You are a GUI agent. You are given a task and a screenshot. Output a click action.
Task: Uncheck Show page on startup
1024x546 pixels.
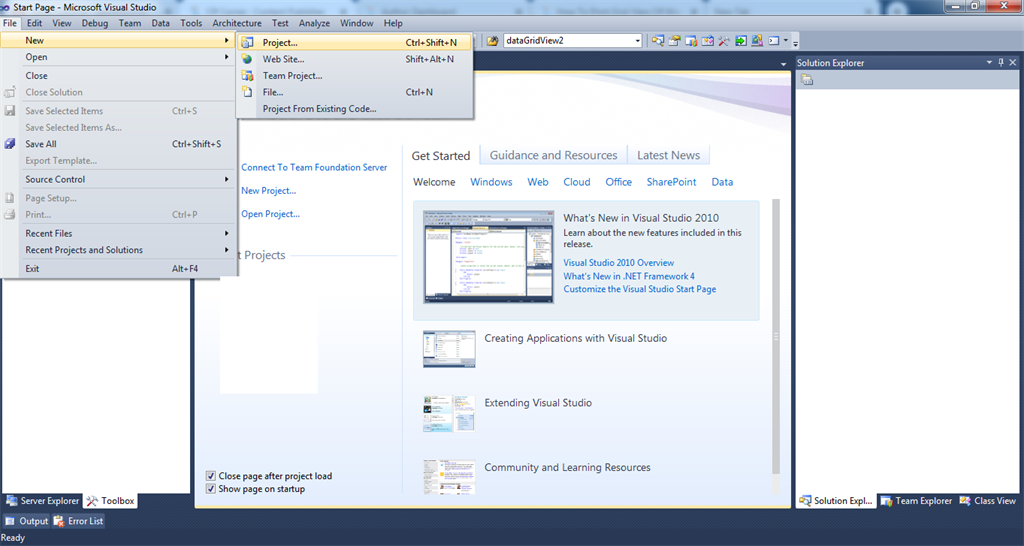[x=211, y=489]
